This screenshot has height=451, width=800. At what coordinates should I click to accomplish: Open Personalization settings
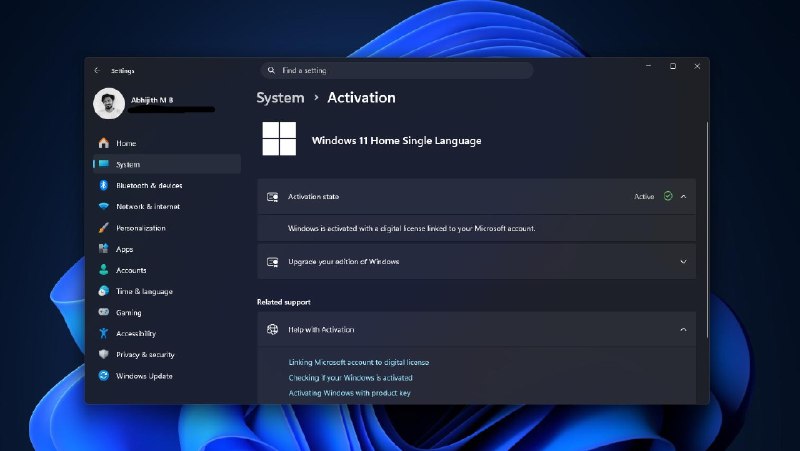pos(167,228)
